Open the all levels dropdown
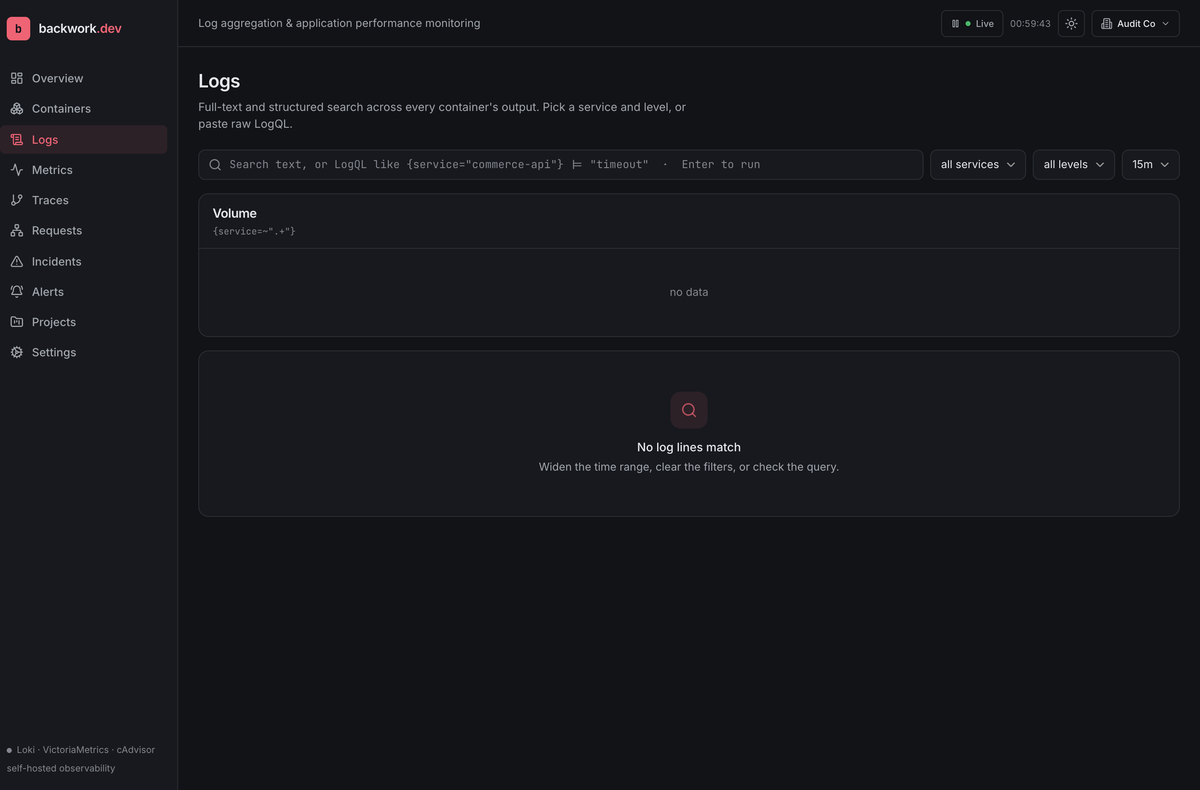This screenshot has width=1200, height=790. (x=1074, y=165)
